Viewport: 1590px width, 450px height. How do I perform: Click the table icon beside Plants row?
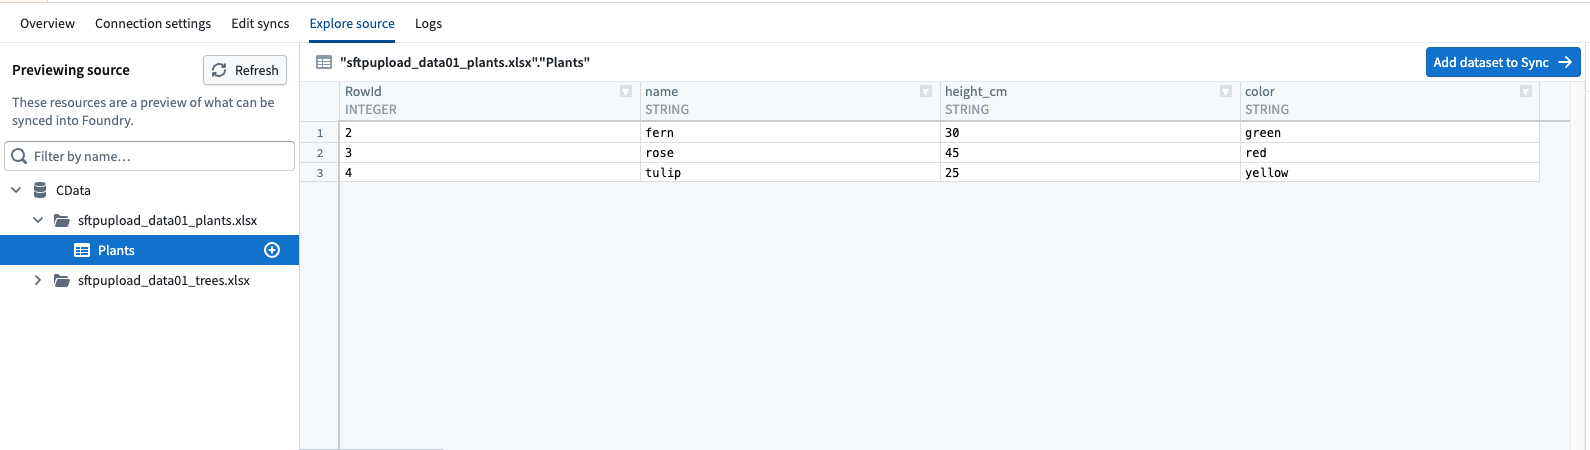pos(82,250)
